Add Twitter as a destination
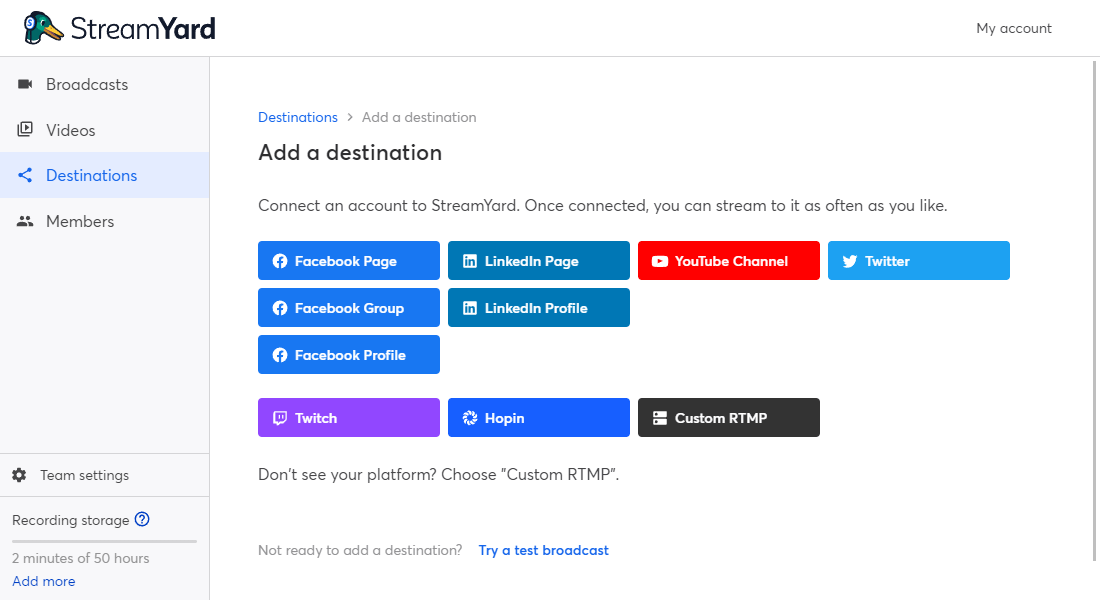1100x600 pixels. click(918, 261)
